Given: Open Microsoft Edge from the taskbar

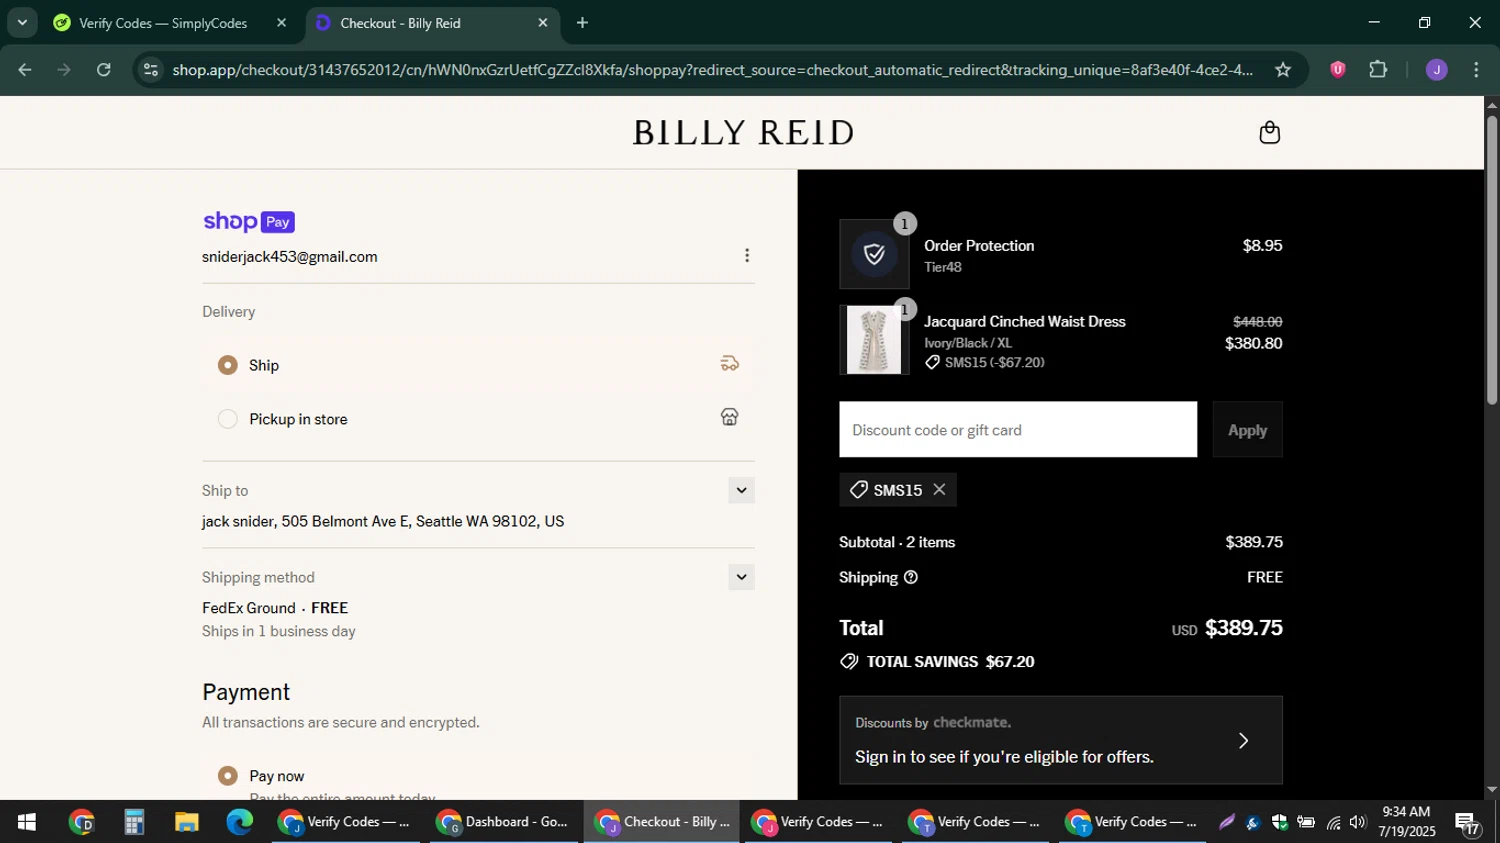Looking at the screenshot, I should (240, 822).
